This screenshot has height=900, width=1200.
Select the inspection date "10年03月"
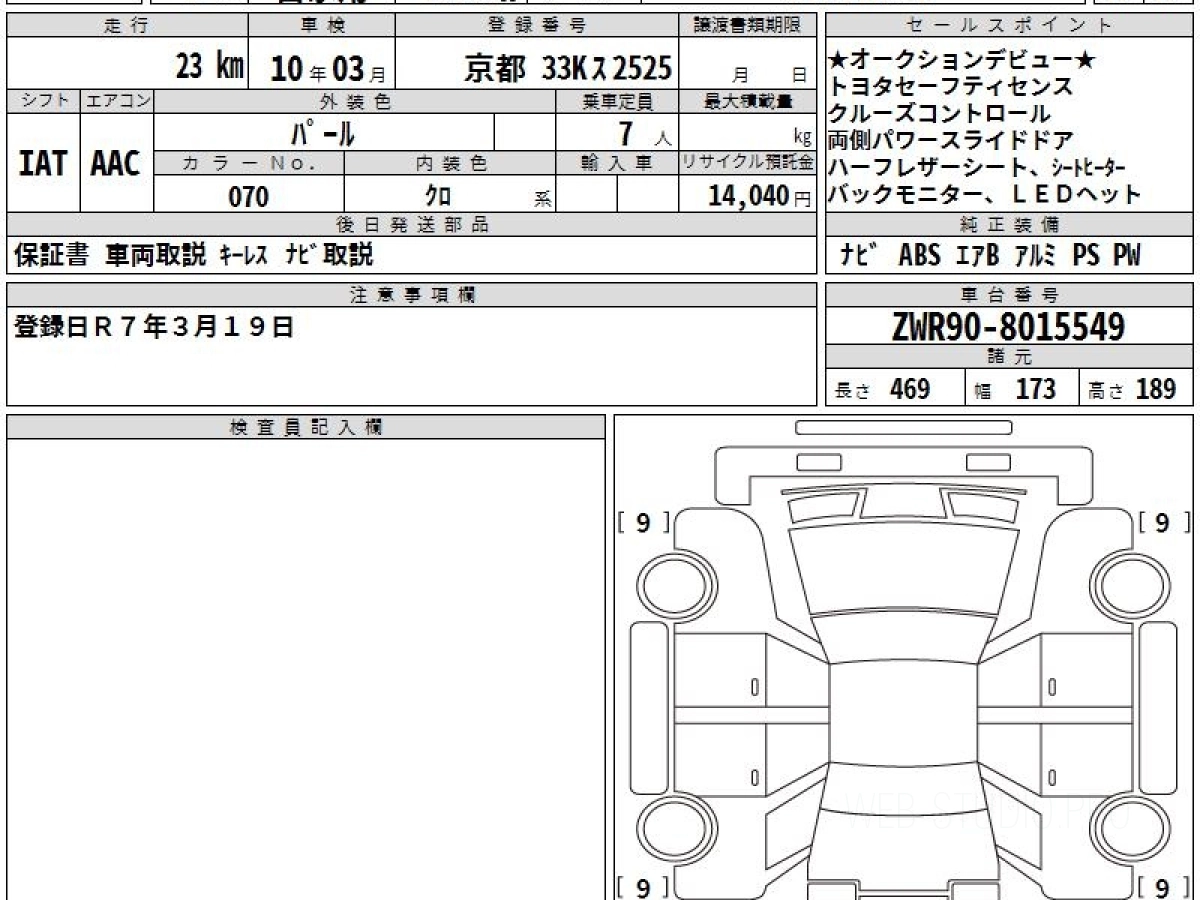328,69
